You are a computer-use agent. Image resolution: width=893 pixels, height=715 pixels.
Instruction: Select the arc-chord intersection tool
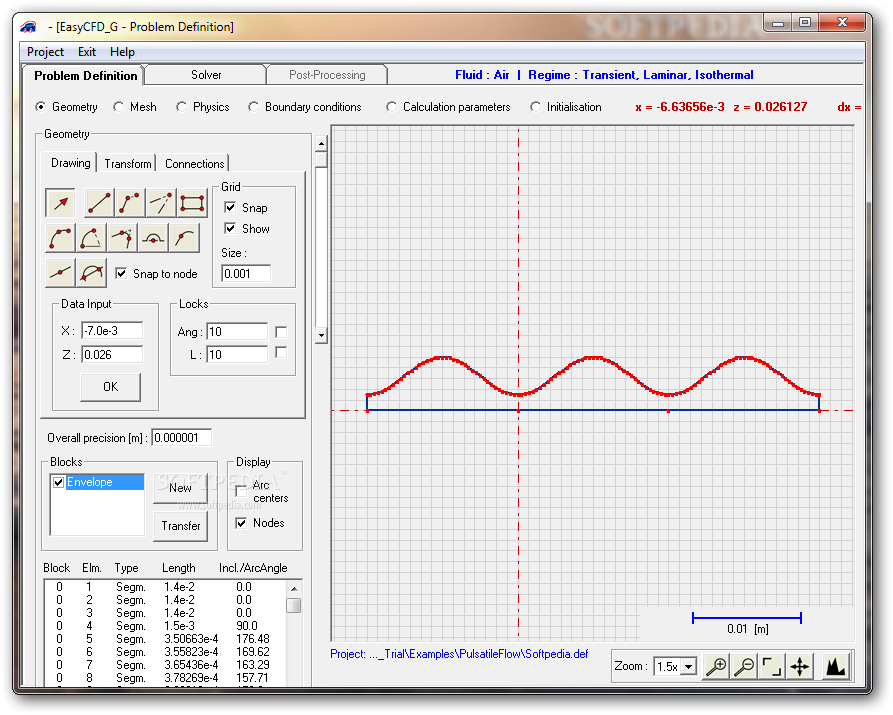pos(91,273)
